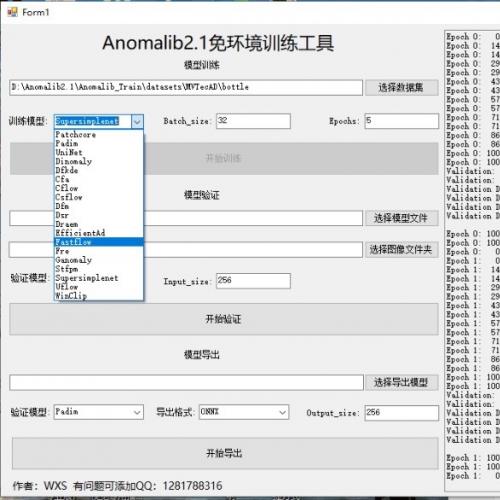Screen dimensions: 500x500
Task: Start validation with 开始验证 button
Action: click(x=224, y=319)
